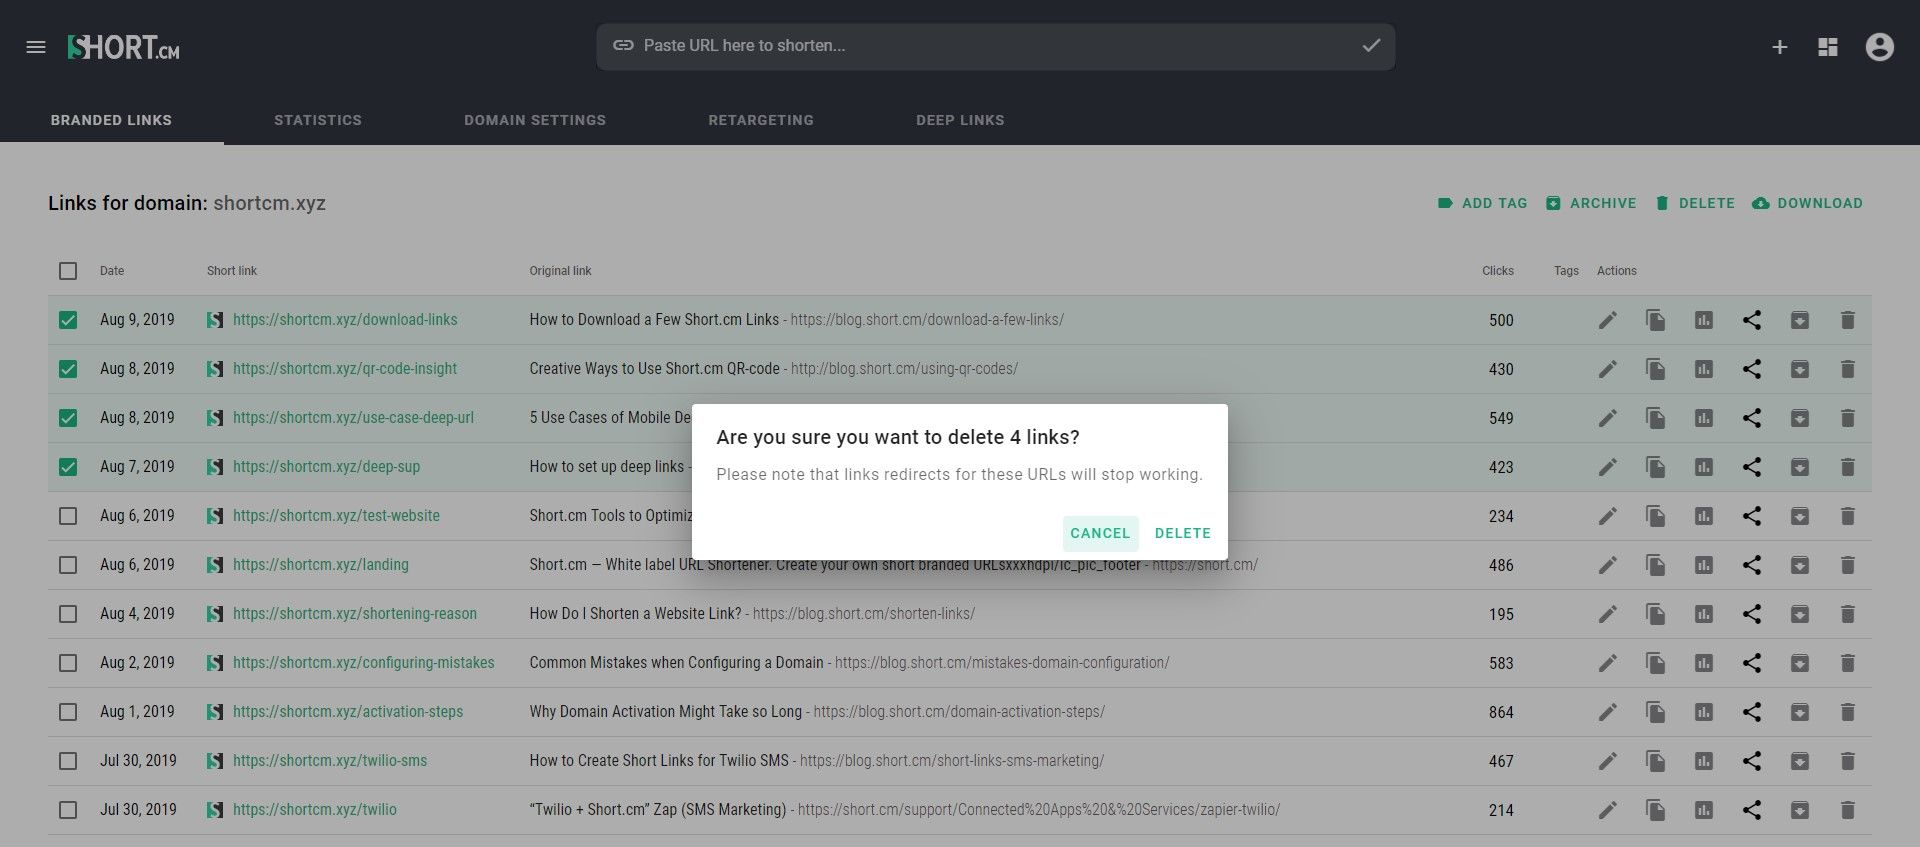Open the Retargeting tab
The height and width of the screenshot is (847, 1920).
[x=761, y=120]
